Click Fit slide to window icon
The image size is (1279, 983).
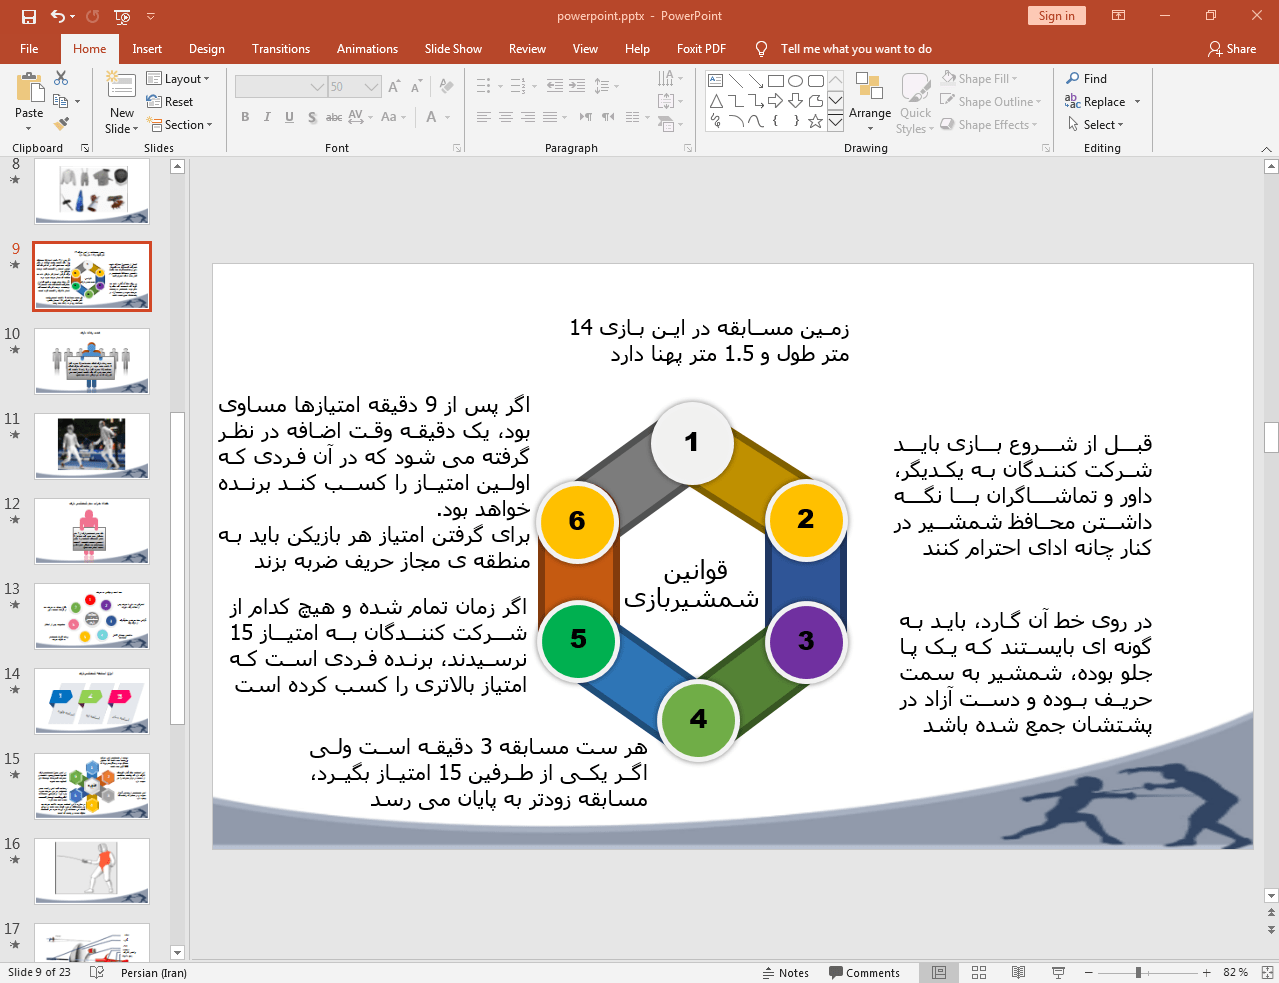pyautogui.click(x=1267, y=972)
